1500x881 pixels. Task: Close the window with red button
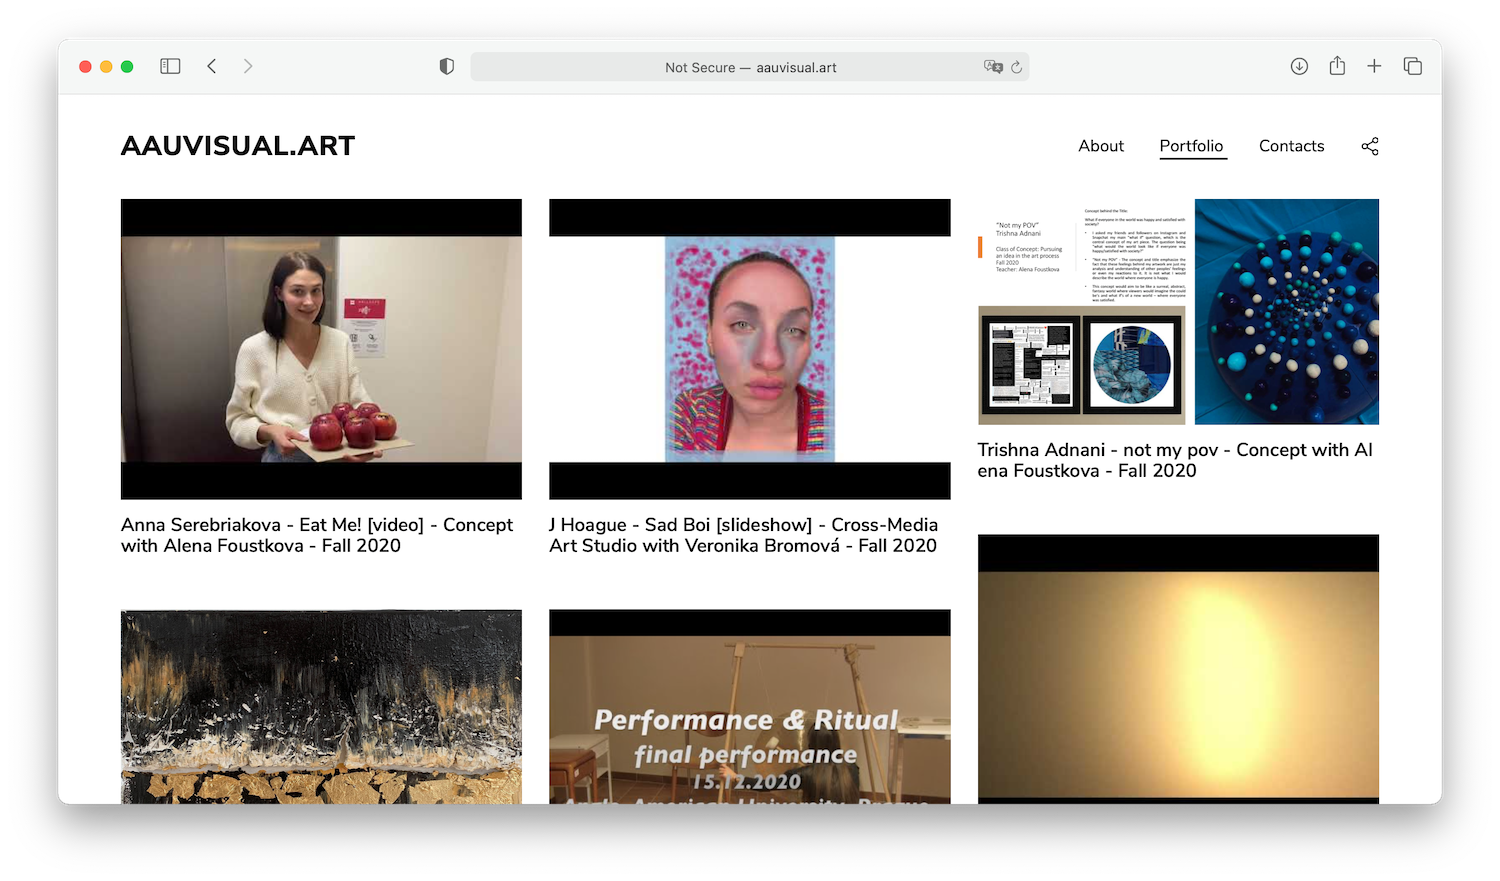click(85, 66)
